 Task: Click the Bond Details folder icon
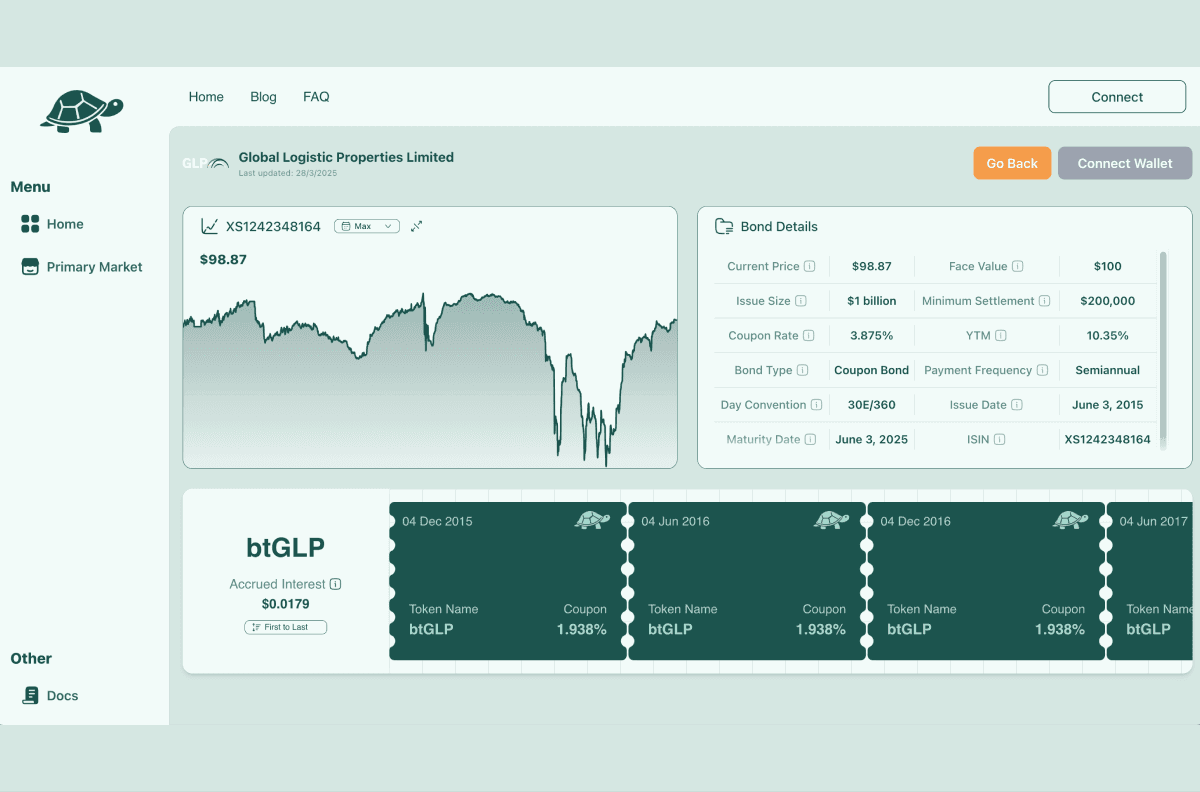[x=724, y=226]
